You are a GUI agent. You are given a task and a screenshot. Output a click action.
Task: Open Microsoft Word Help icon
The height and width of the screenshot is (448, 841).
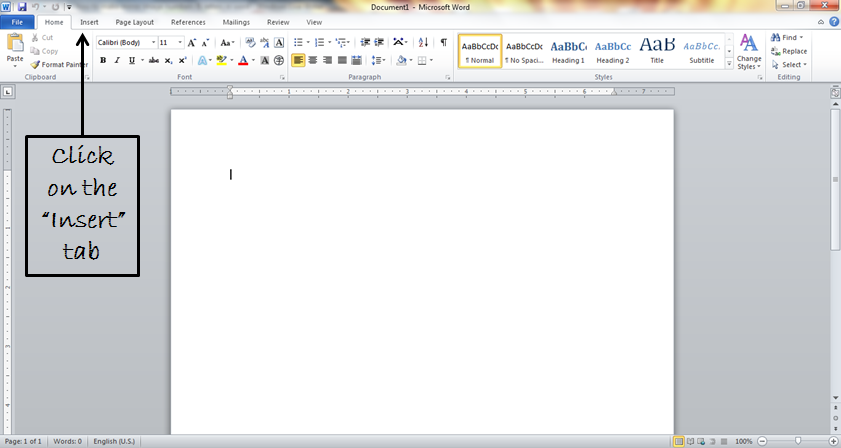[834, 22]
